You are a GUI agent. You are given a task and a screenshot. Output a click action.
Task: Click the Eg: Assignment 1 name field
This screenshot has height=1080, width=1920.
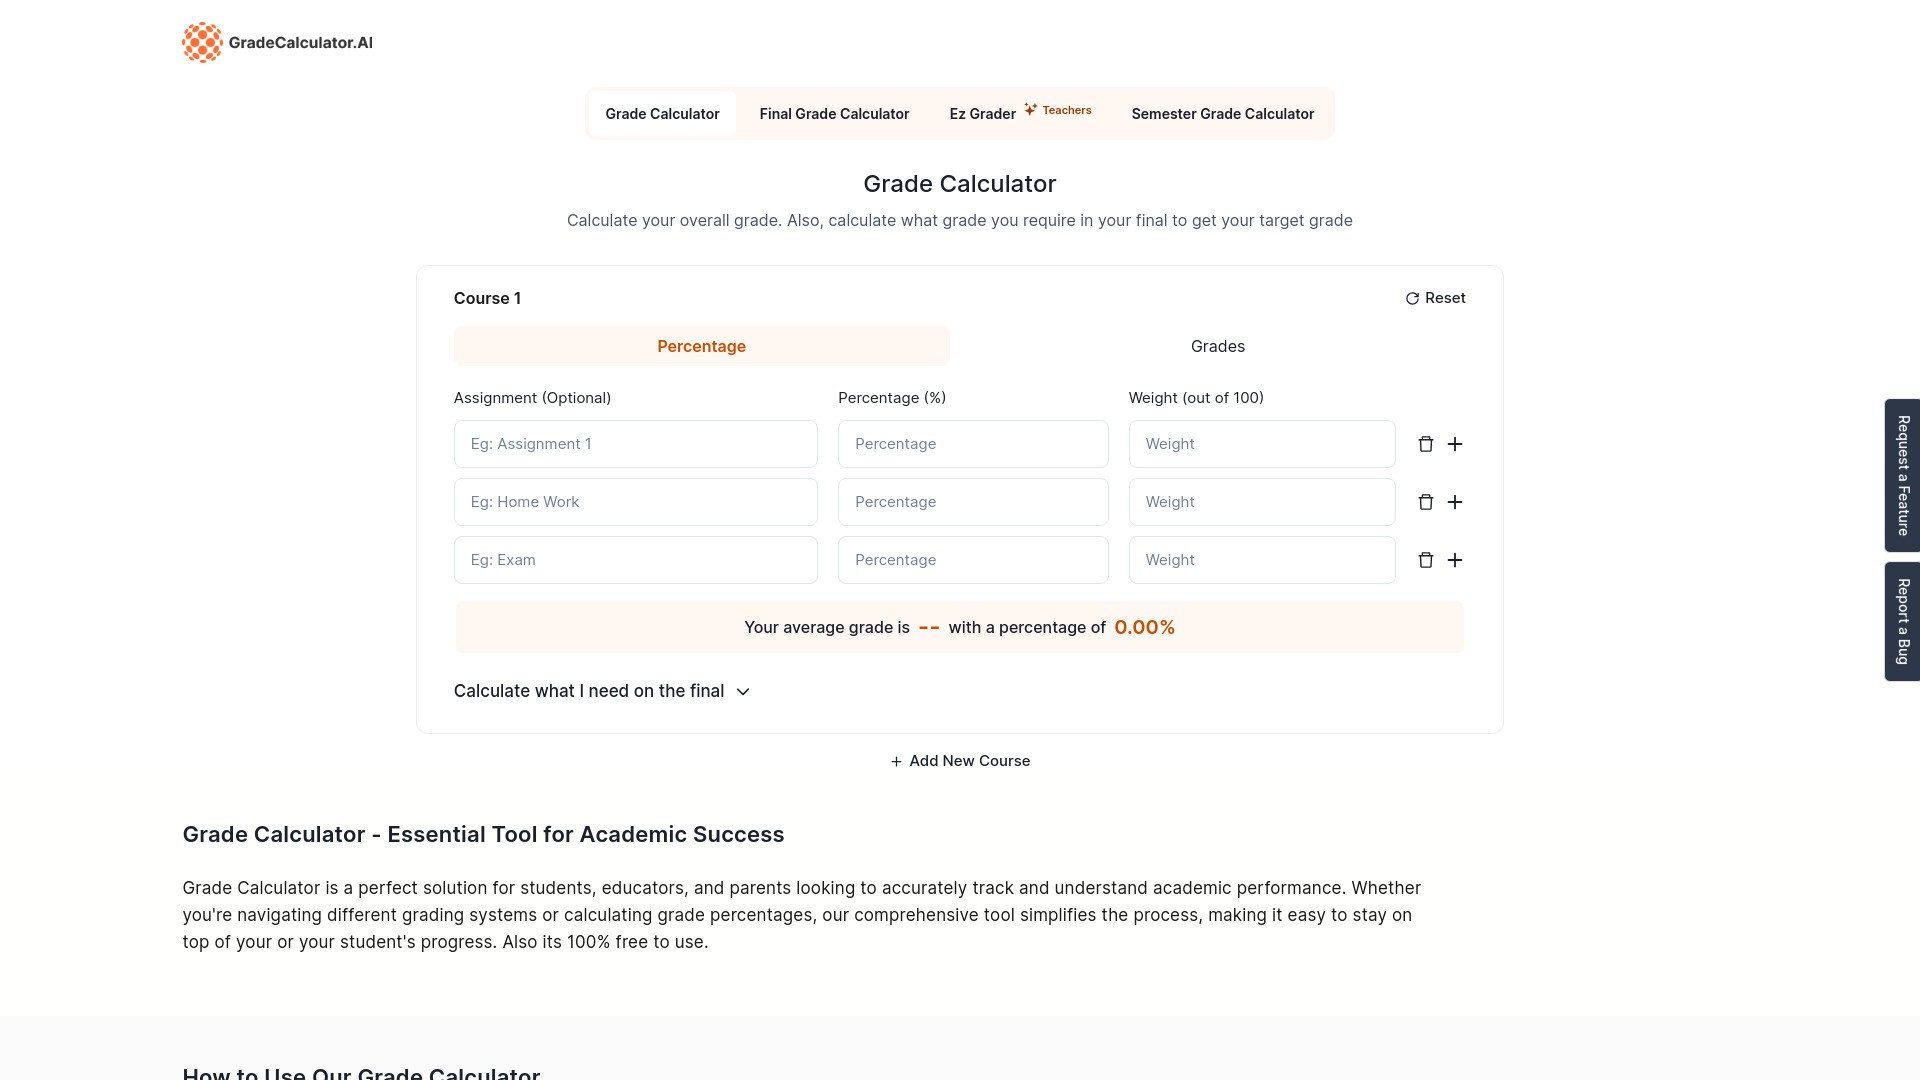(635, 443)
